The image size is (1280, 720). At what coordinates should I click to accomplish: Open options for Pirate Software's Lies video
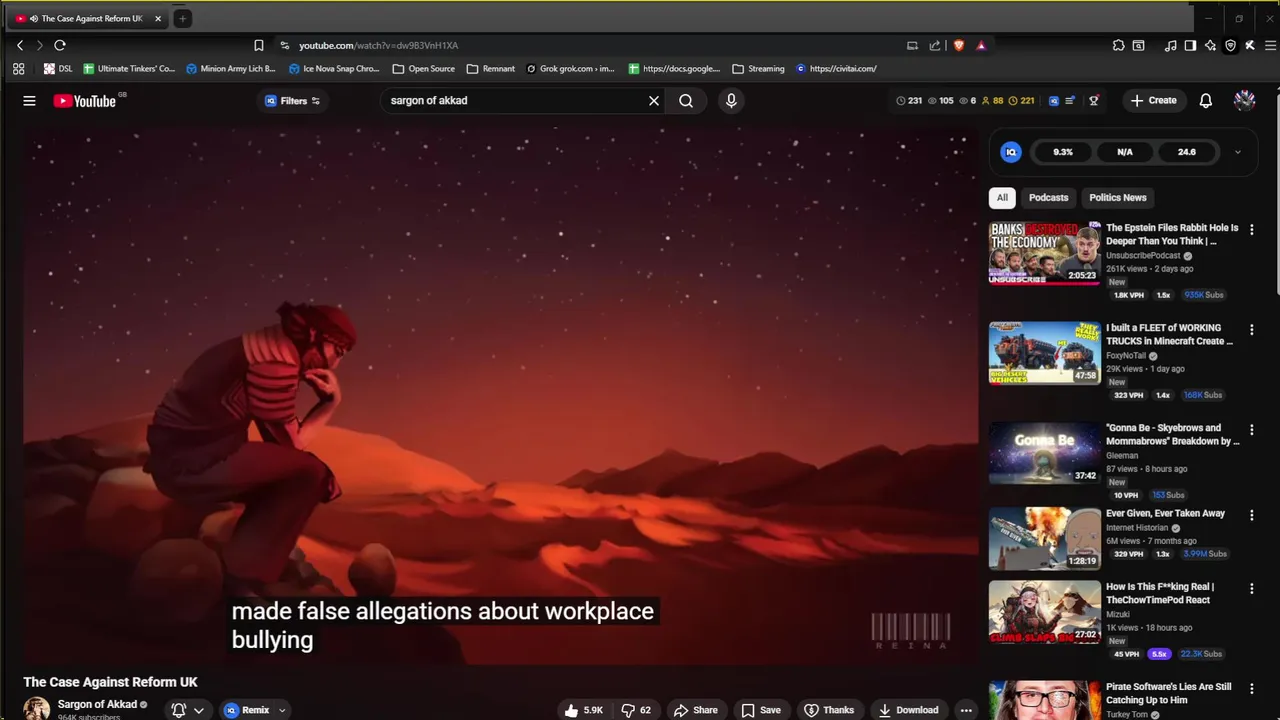pyautogui.click(x=1251, y=688)
